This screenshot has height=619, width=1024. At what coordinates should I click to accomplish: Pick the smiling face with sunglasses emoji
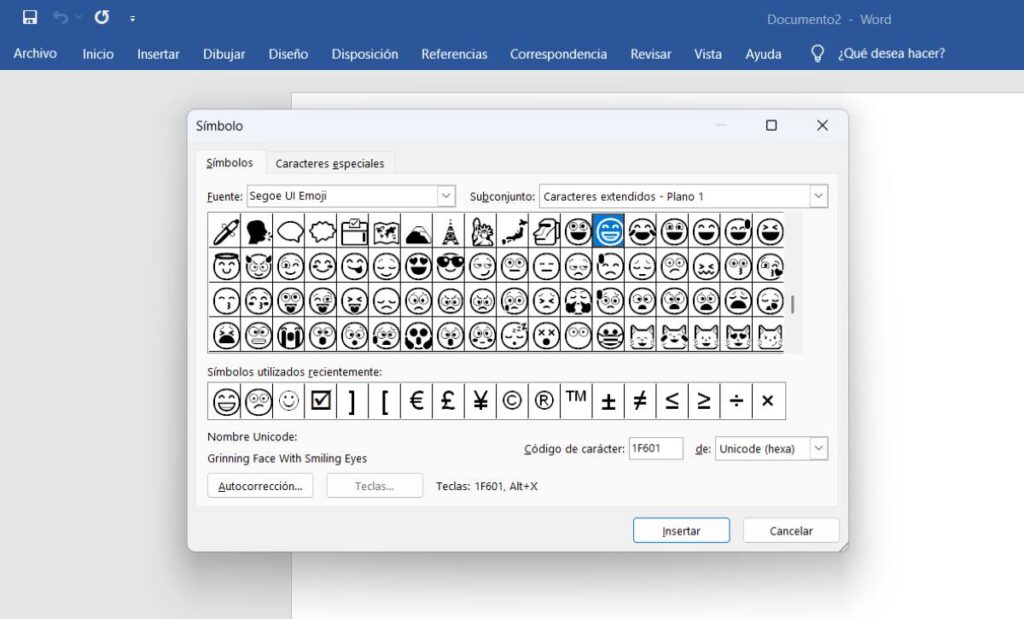[x=449, y=266]
